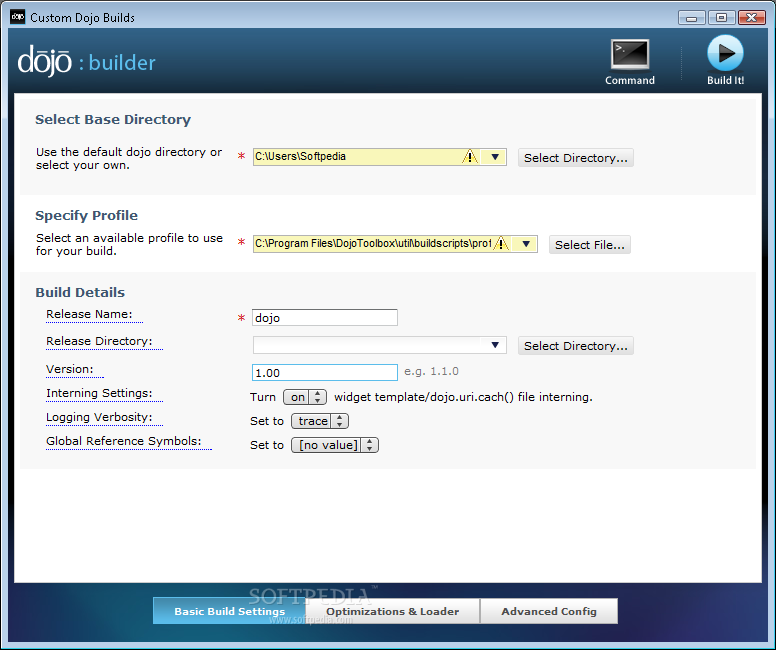Image resolution: width=776 pixels, height=650 pixels.
Task: Switch to Basic Build Settings tab
Action: [x=230, y=611]
